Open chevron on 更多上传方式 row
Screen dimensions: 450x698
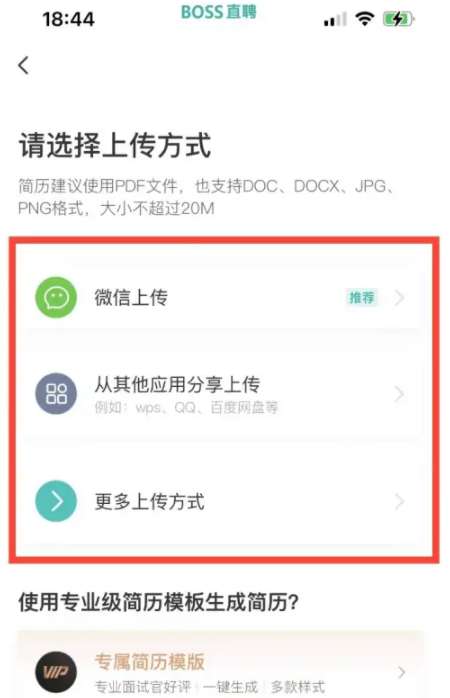[399, 501]
